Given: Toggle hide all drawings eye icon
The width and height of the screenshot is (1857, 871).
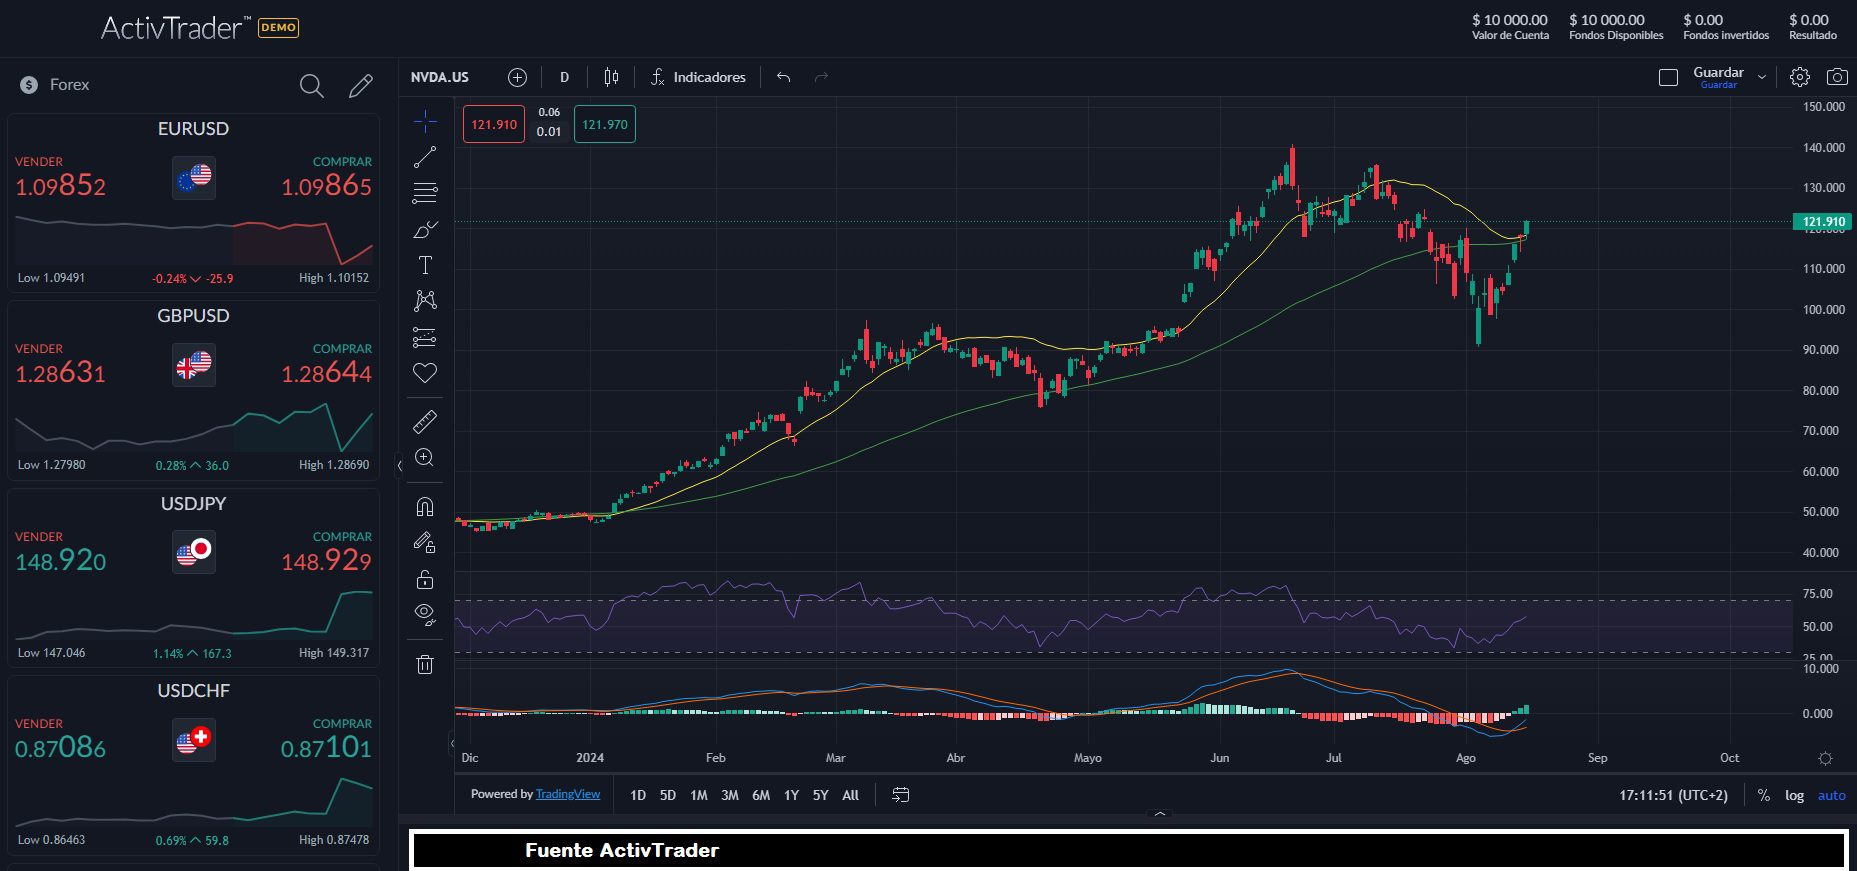Looking at the screenshot, I should pyautogui.click(x=425, y=614).
